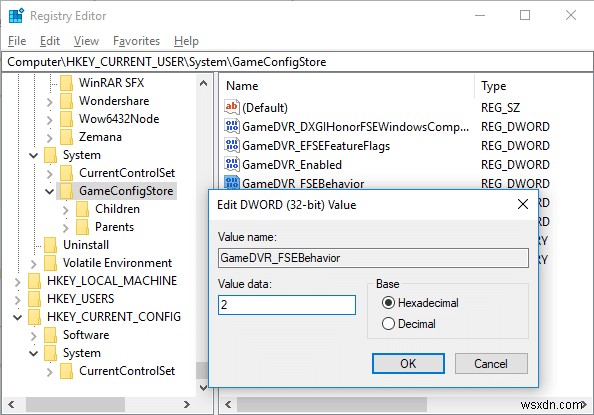Click the DWORD icon for GameDVR_FSEBehavior
The image size is (594, 415).
click(231, 182)
